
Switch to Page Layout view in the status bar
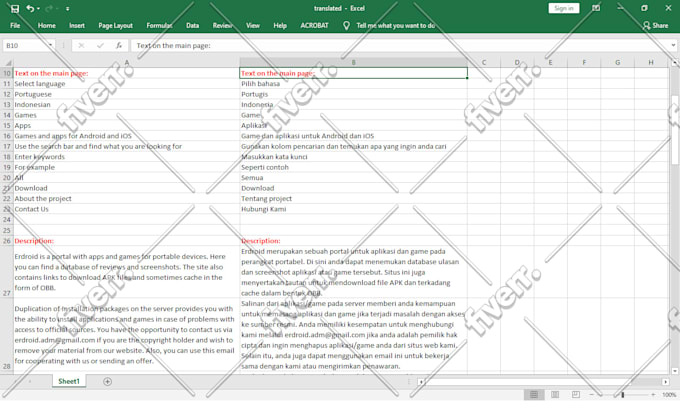(557, 395)
